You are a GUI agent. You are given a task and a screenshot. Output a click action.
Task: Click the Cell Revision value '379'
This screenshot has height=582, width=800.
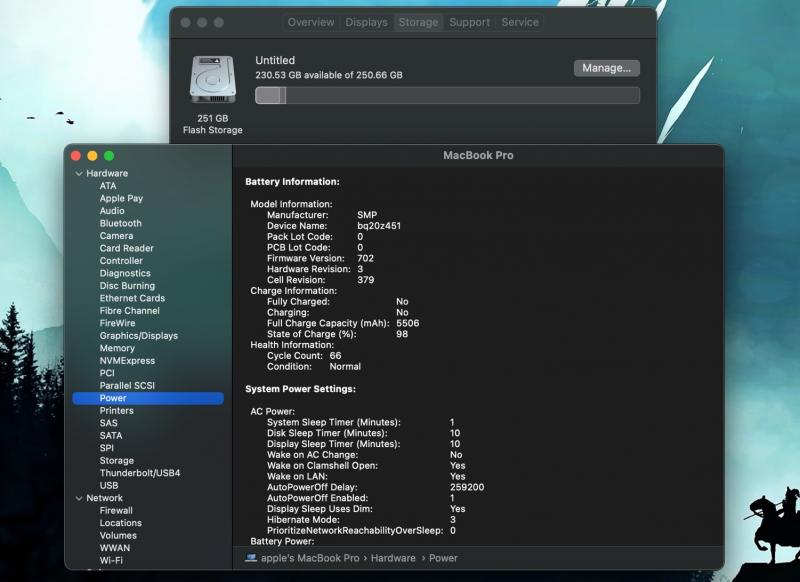[x=365, y=280]
